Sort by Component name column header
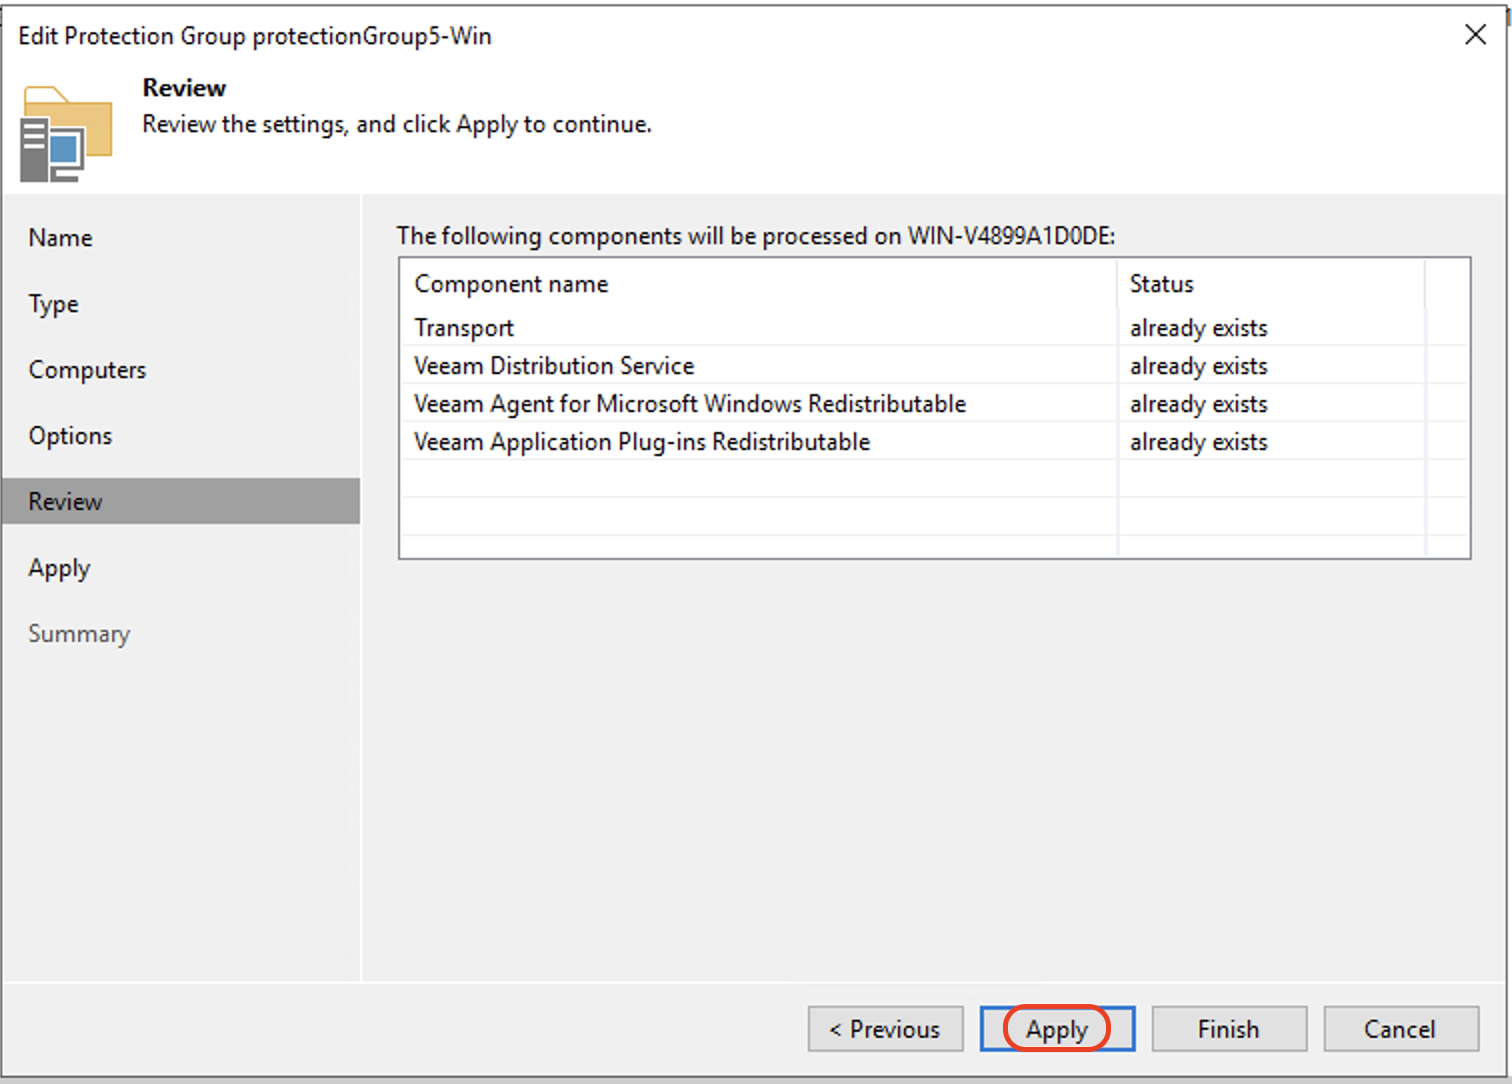Screen dimensions: 1512x1084 pos(758,284)
